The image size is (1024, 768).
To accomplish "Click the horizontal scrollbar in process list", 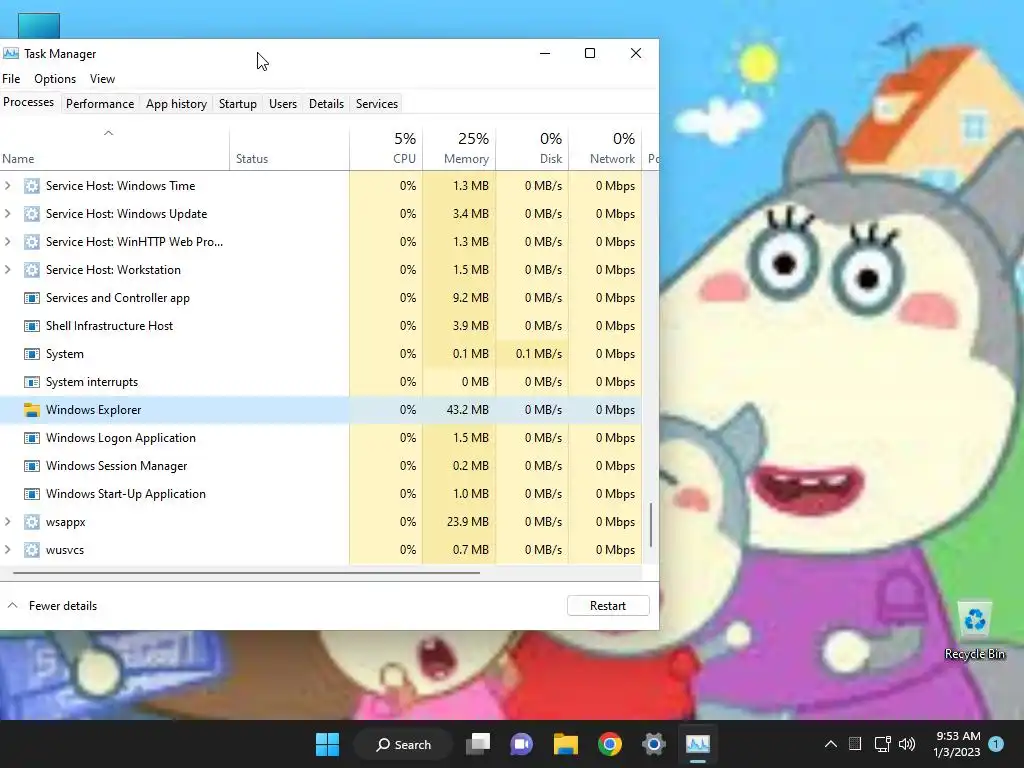I will pyautogui.click(x=247, y=573).
